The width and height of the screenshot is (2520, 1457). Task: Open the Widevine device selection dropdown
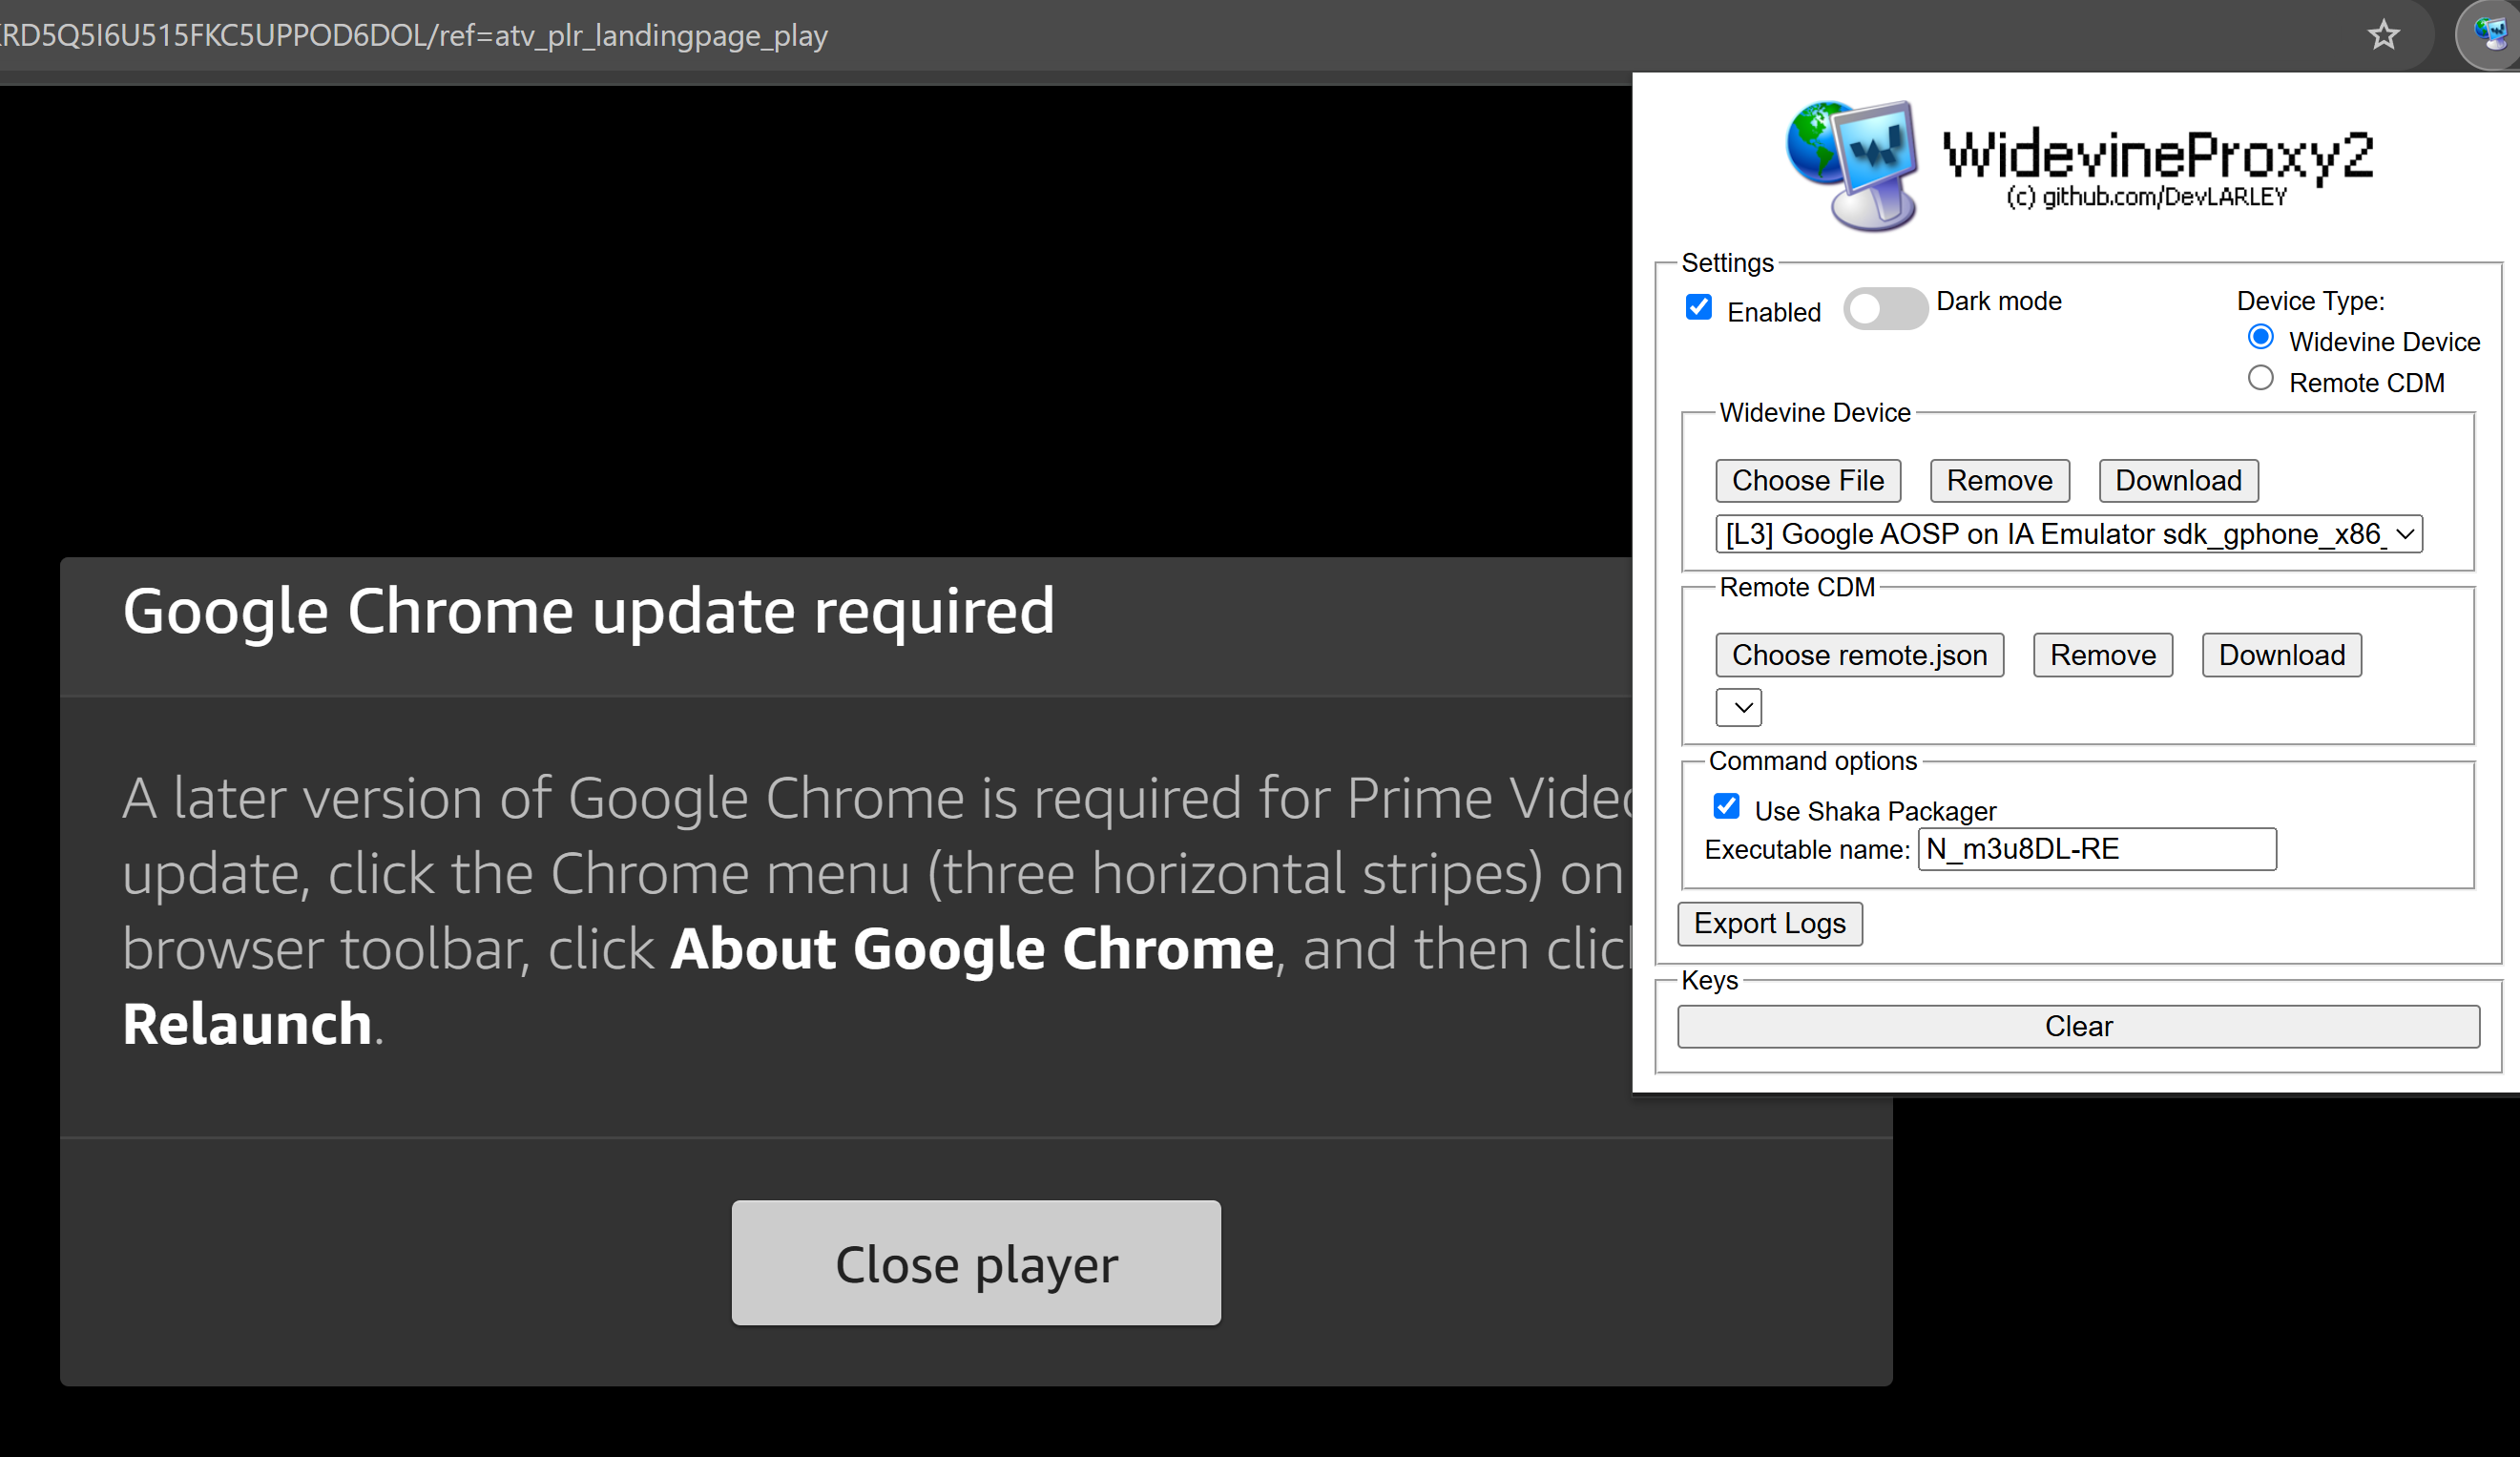click(x=2068, y=534)
